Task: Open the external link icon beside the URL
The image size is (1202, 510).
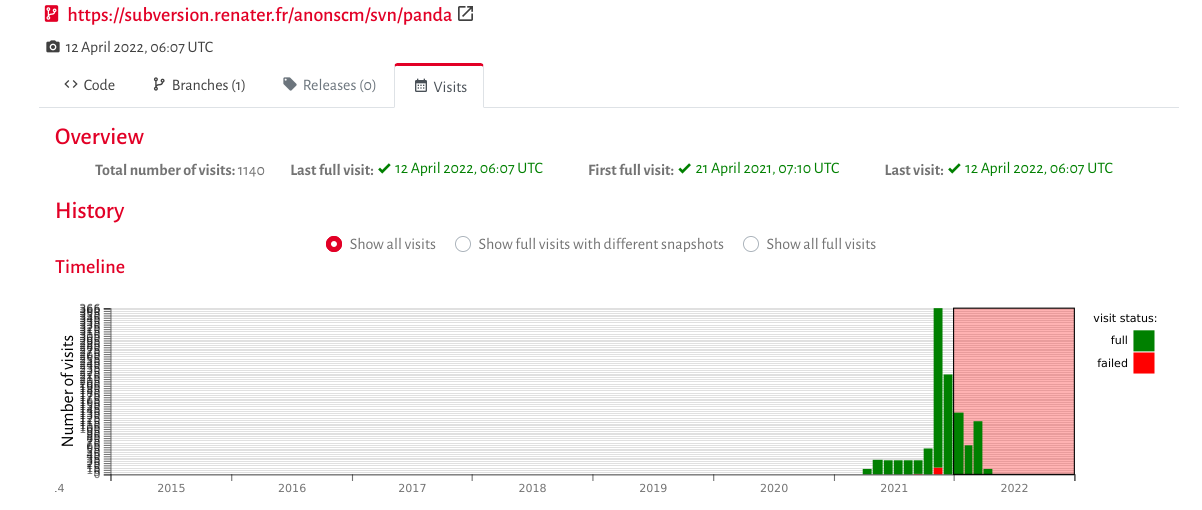Action: coord(465,14)
